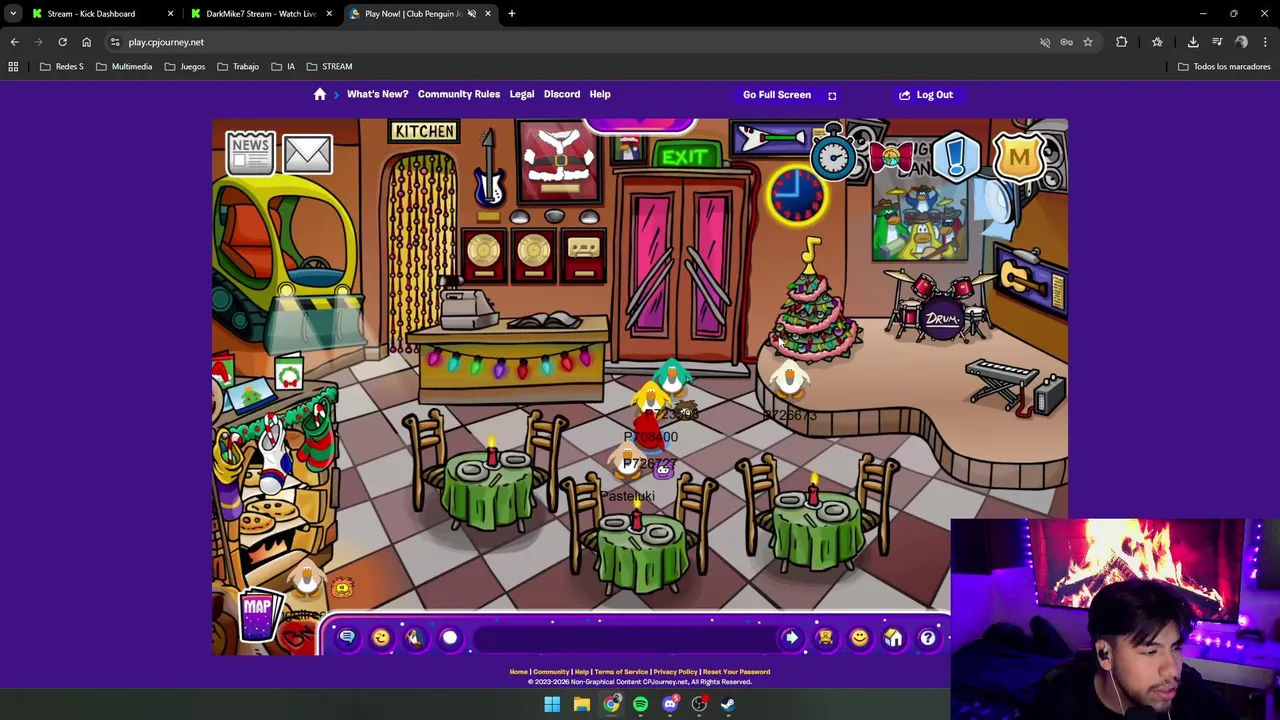Viewport: 1280px width, 720px height.
Task: Open Spotify from the taskbar
Action: coord(640,704)
